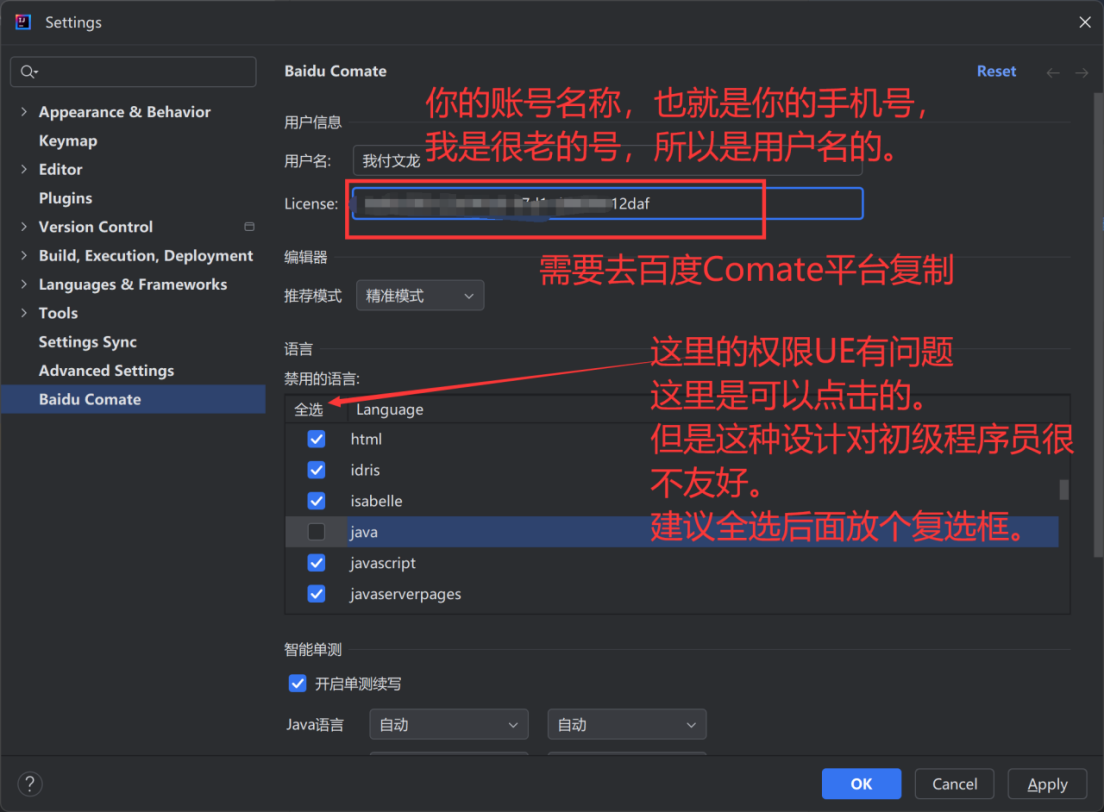Open Appearance & Behavior settings

point(125,112)
